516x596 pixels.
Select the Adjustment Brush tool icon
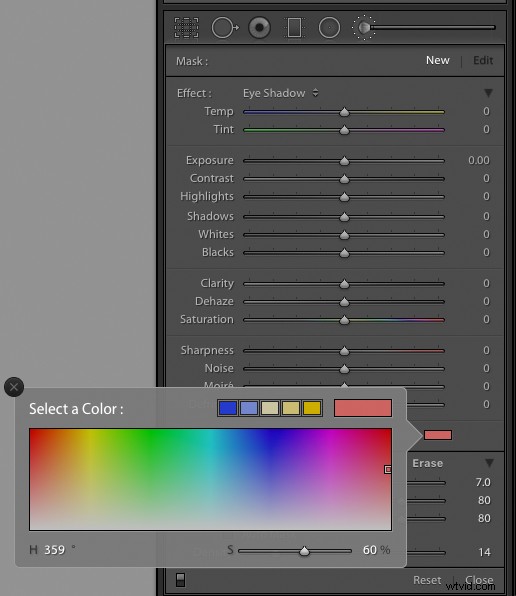click(364, 27)
